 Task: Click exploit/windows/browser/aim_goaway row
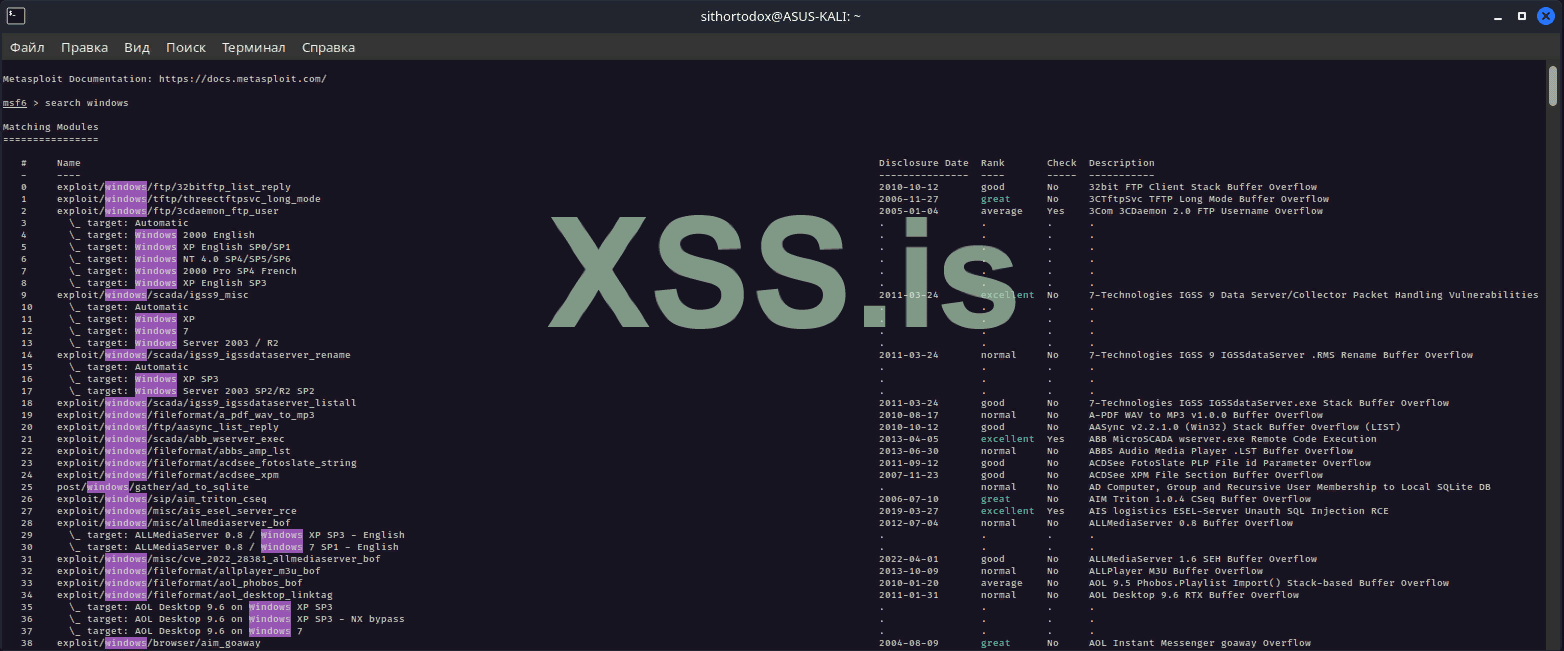coord(159,643)
